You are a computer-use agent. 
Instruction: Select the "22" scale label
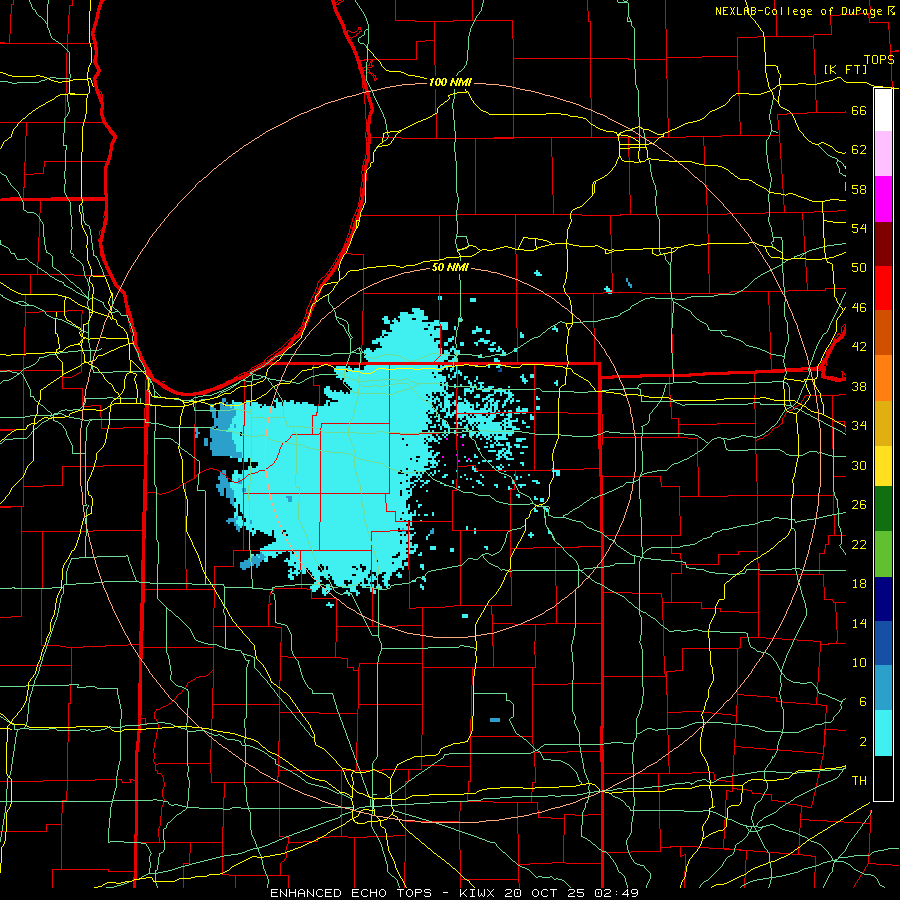pyautogui.click(x=859, y=544)
